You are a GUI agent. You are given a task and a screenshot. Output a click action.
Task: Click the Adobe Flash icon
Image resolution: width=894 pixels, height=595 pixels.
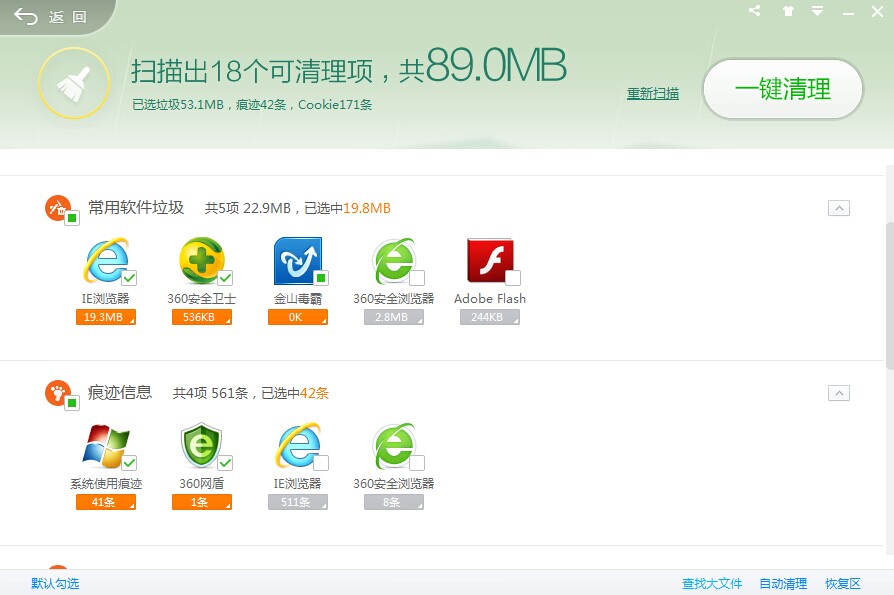[x=490, y=260]
